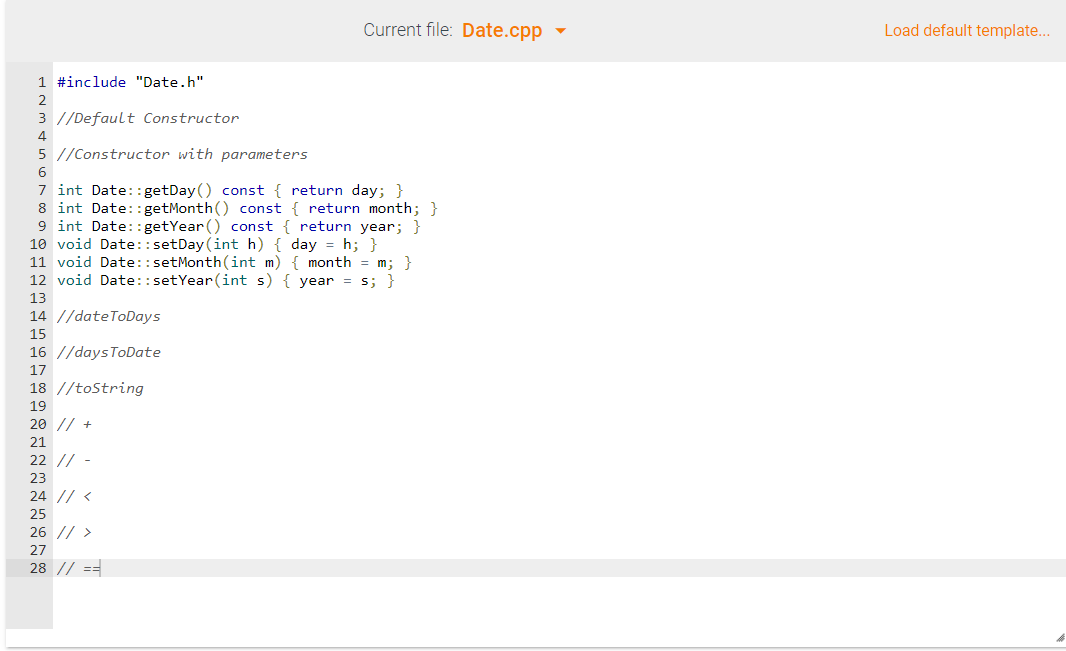Click the Load default template link
1066x651 pixels.
pyautogui.click(x=966, y=31)
